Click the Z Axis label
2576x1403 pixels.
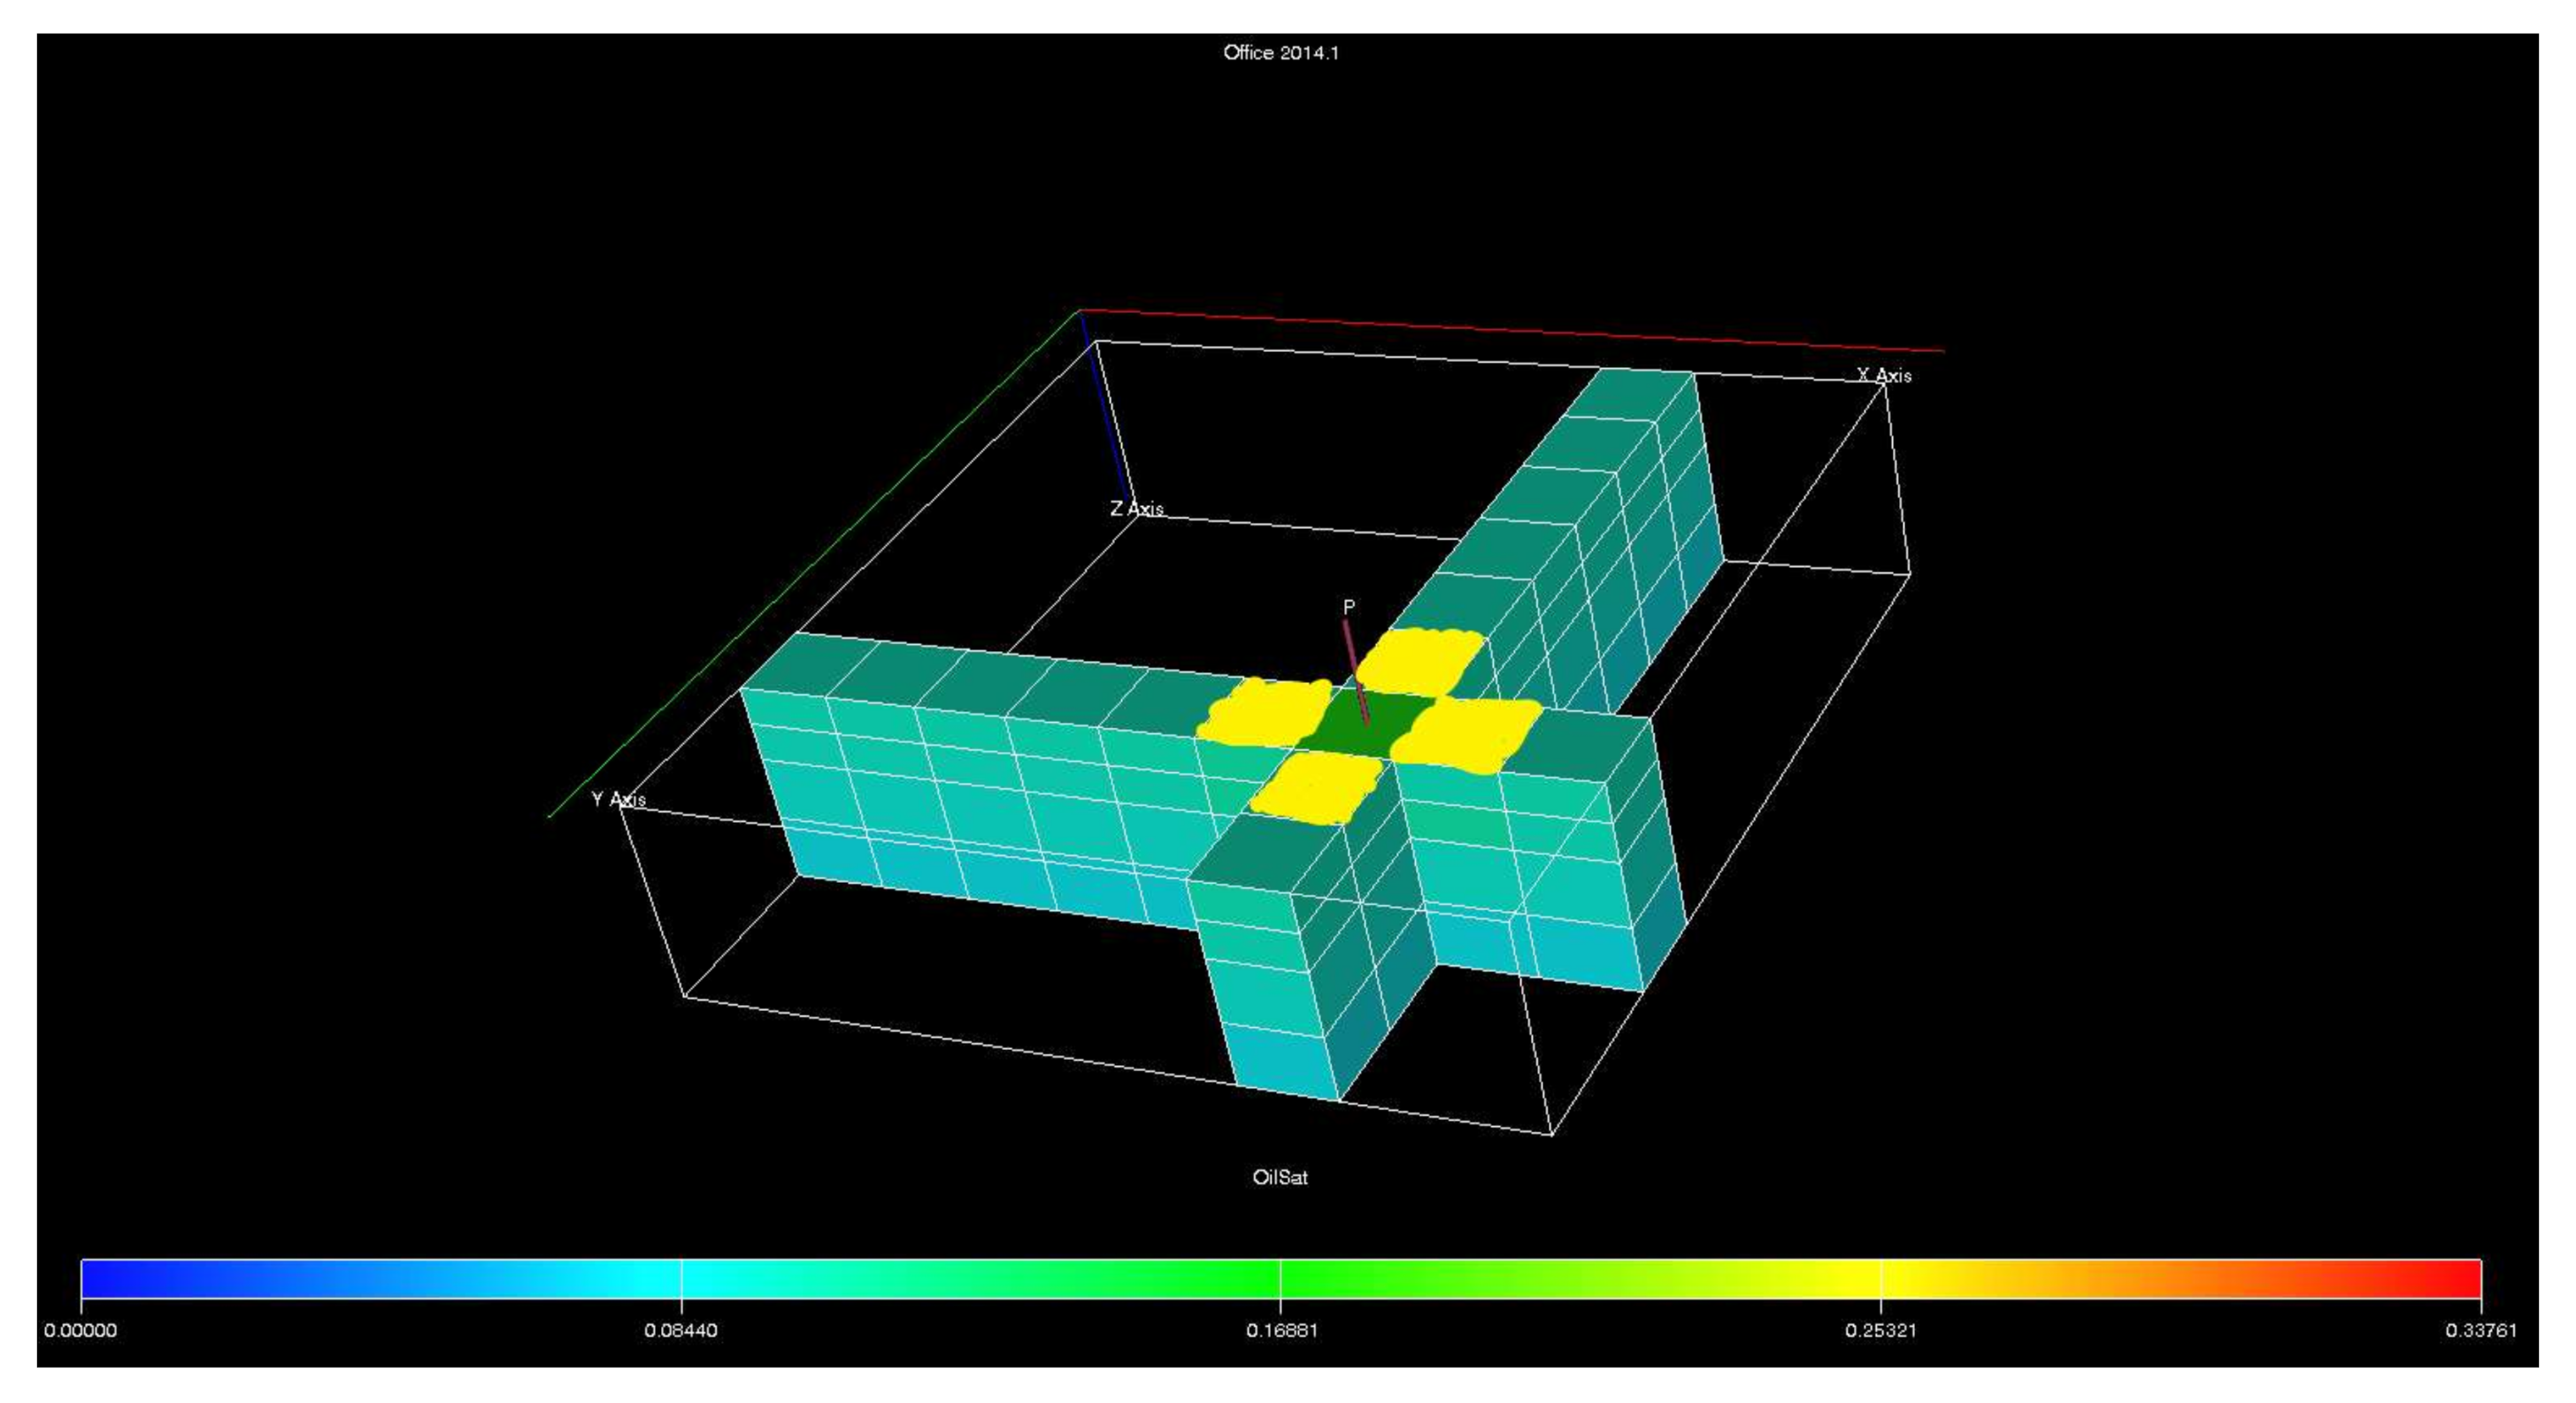(x=1136, y=508)
